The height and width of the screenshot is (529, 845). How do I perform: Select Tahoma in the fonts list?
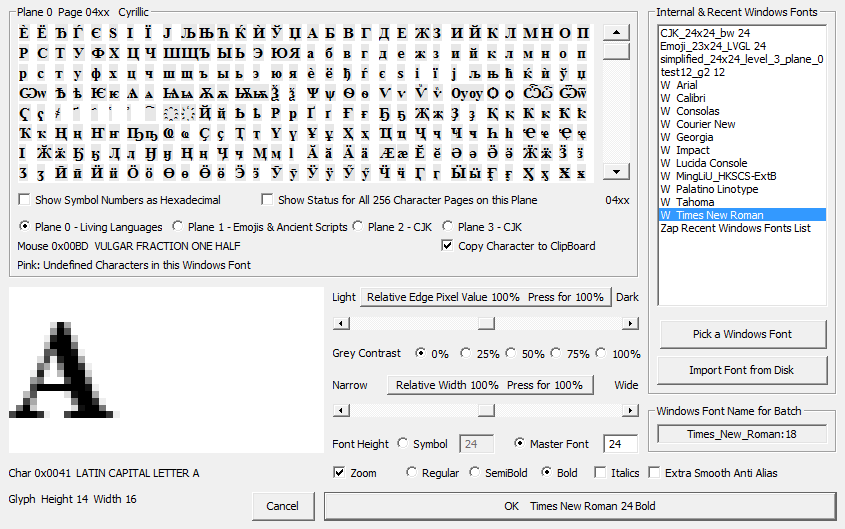(x=743, y=202)
